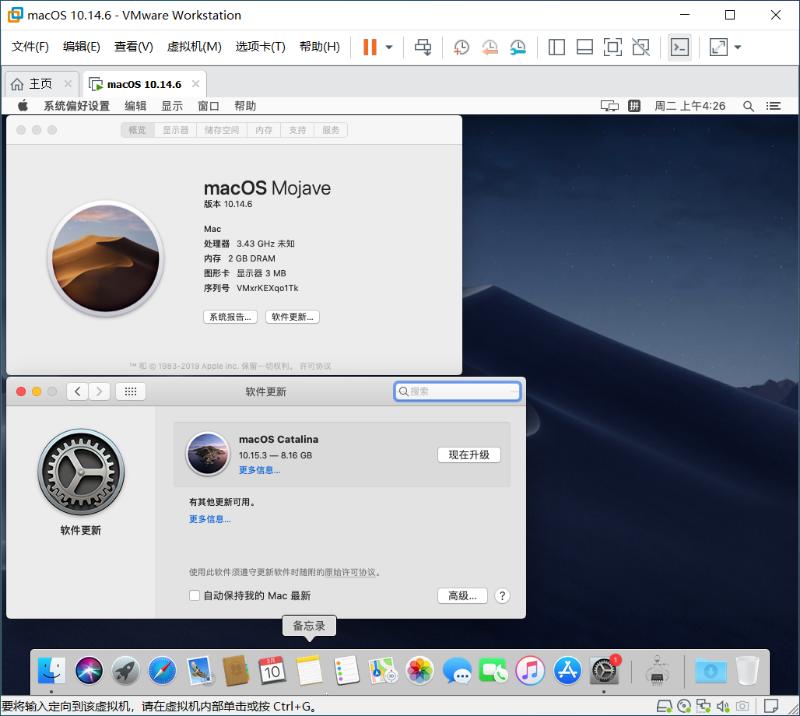The image size is (800, 716).
Task: Open the pause button dropdown arrow
Action: click(389, 47)
